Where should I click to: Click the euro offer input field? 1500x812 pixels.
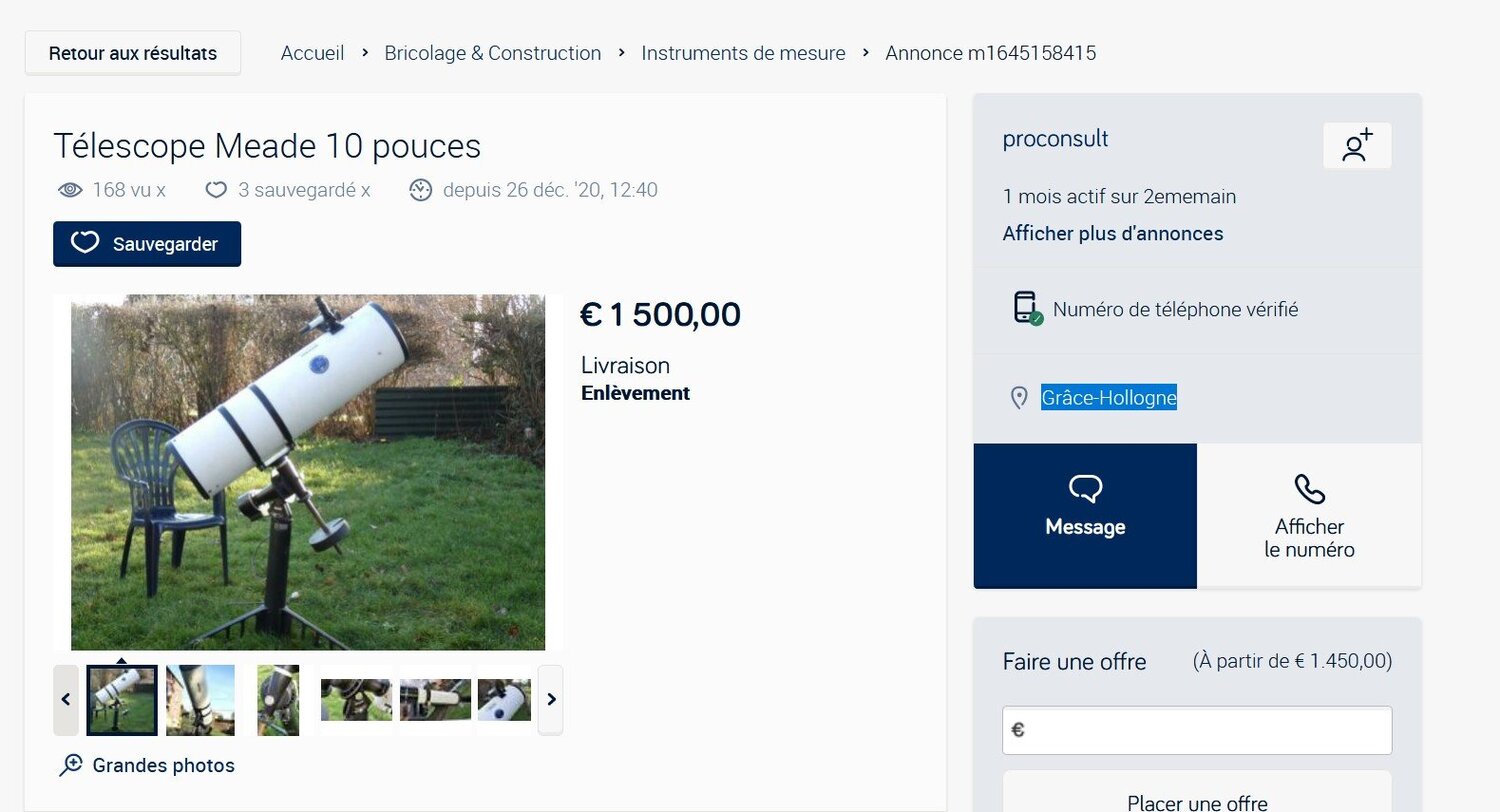click(1196, 730)
